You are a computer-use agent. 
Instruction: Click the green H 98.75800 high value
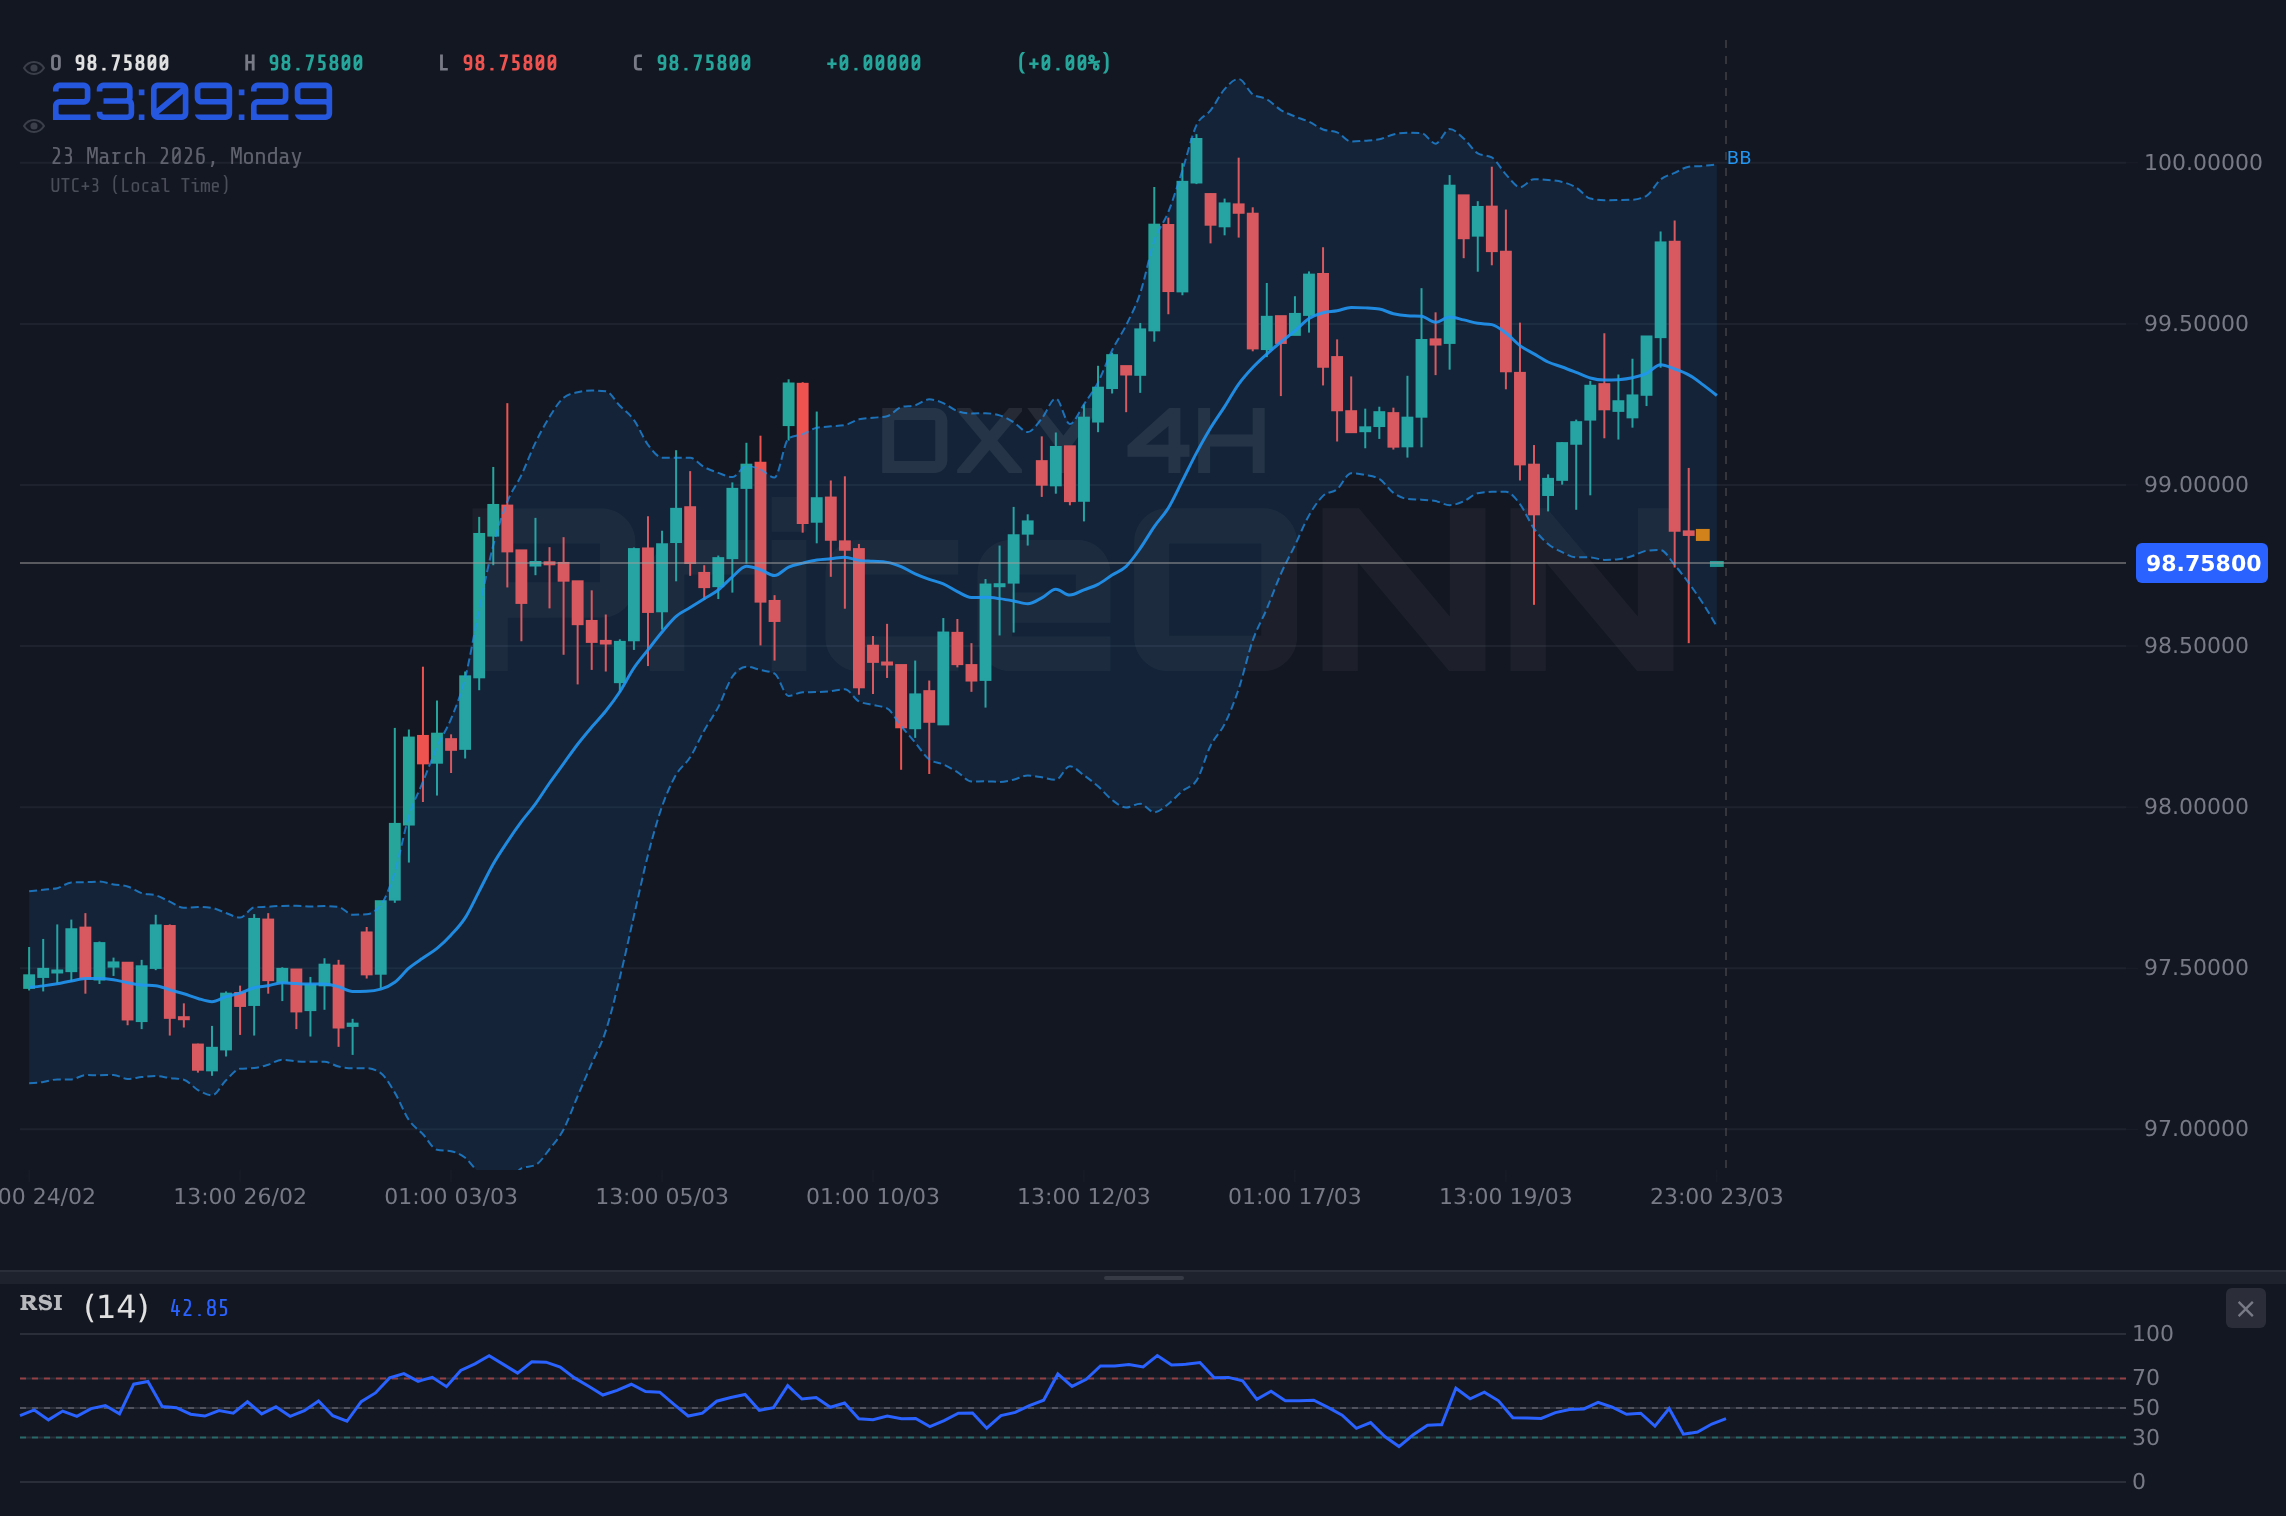pos(305,62)
